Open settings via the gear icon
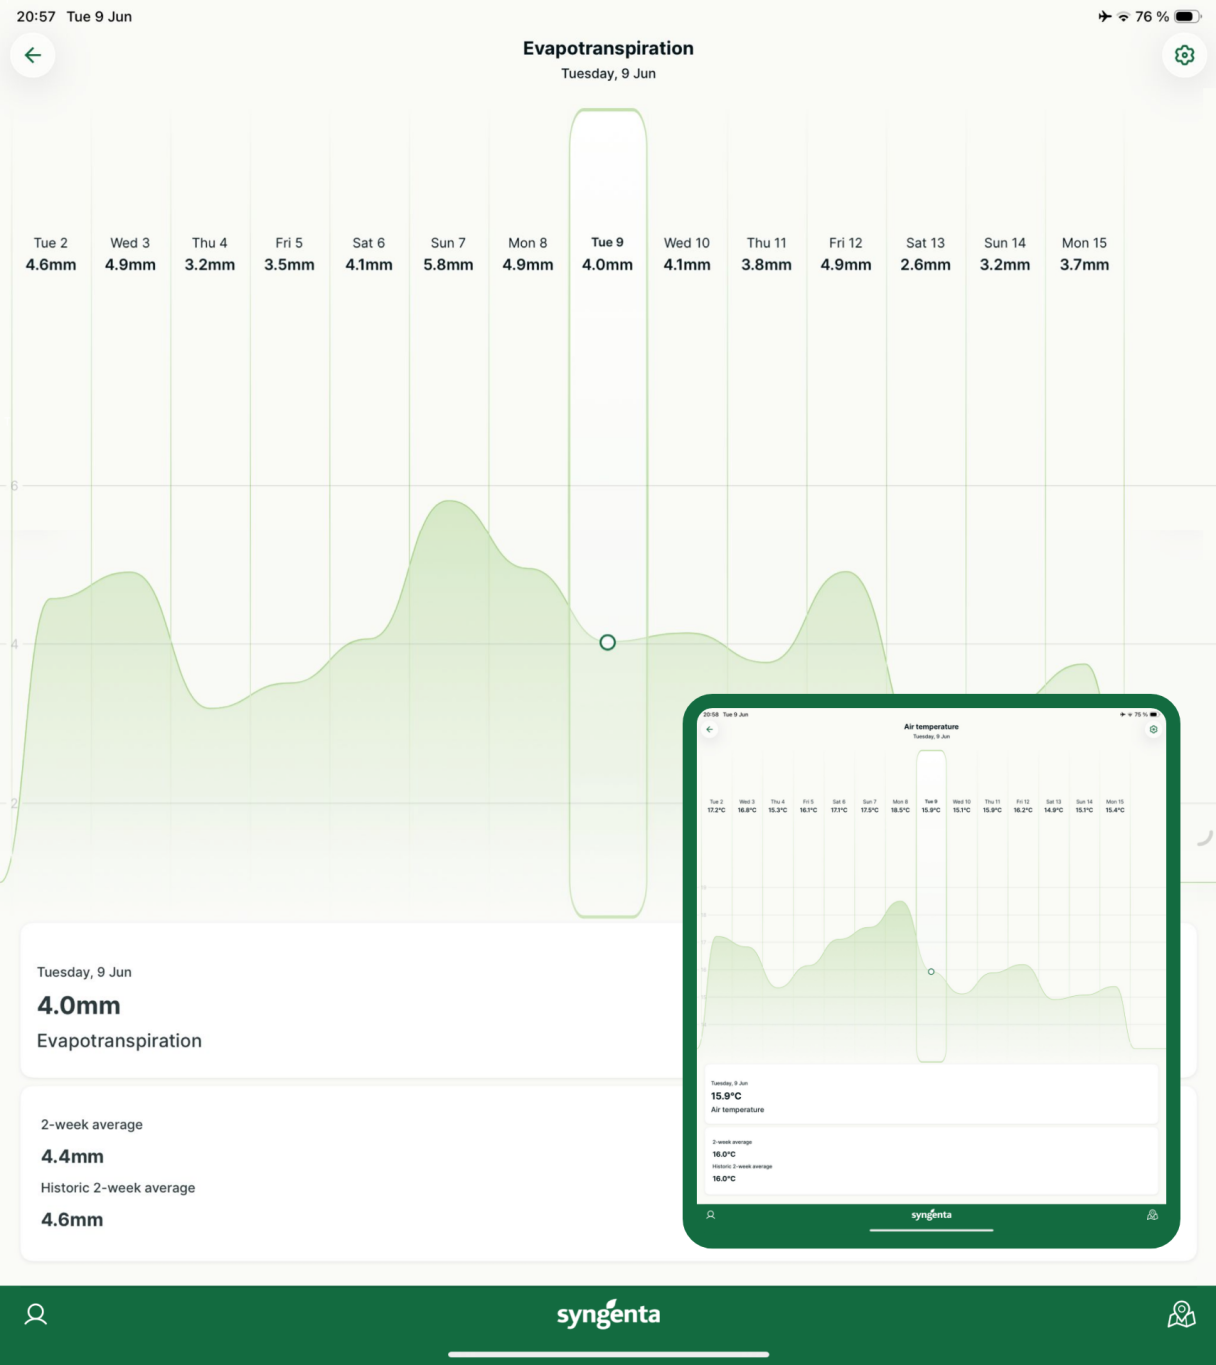The image size is (1216, 1365). (x=1184, y=55)
